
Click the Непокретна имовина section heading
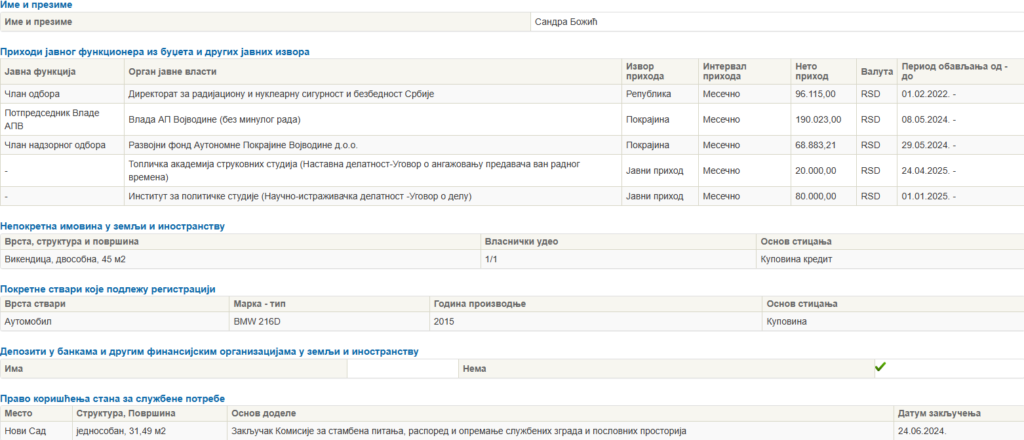click(112, 226)
